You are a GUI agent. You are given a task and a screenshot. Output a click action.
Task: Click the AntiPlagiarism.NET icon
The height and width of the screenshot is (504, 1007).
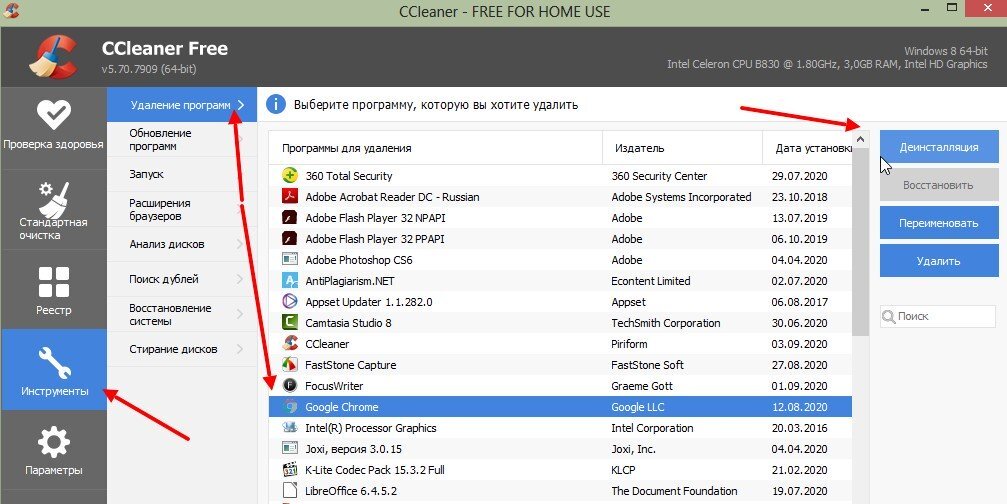(290, 281)
